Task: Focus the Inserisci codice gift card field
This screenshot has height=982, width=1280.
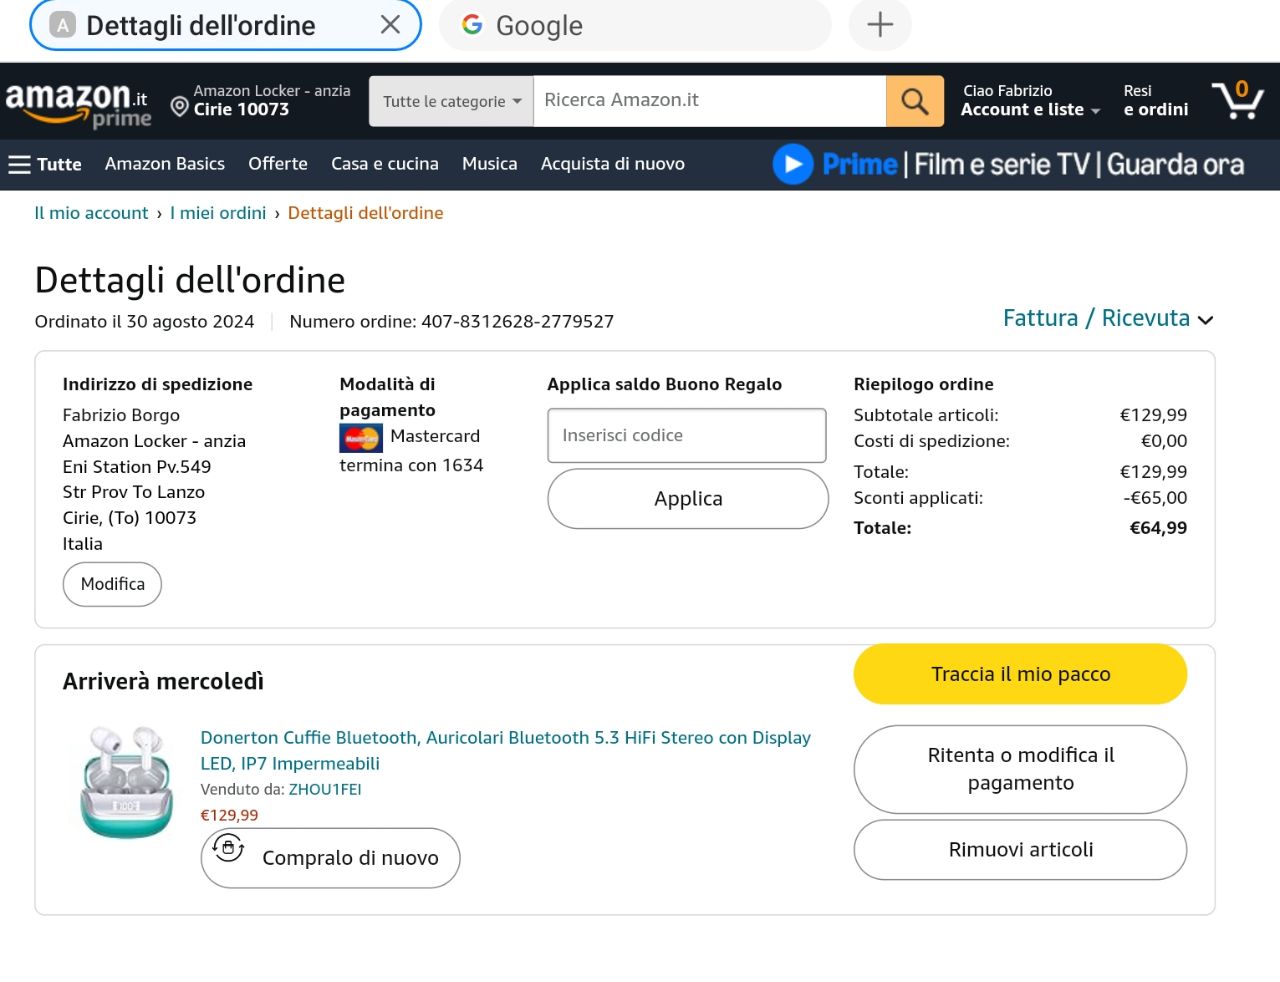Action: point(687,436)
